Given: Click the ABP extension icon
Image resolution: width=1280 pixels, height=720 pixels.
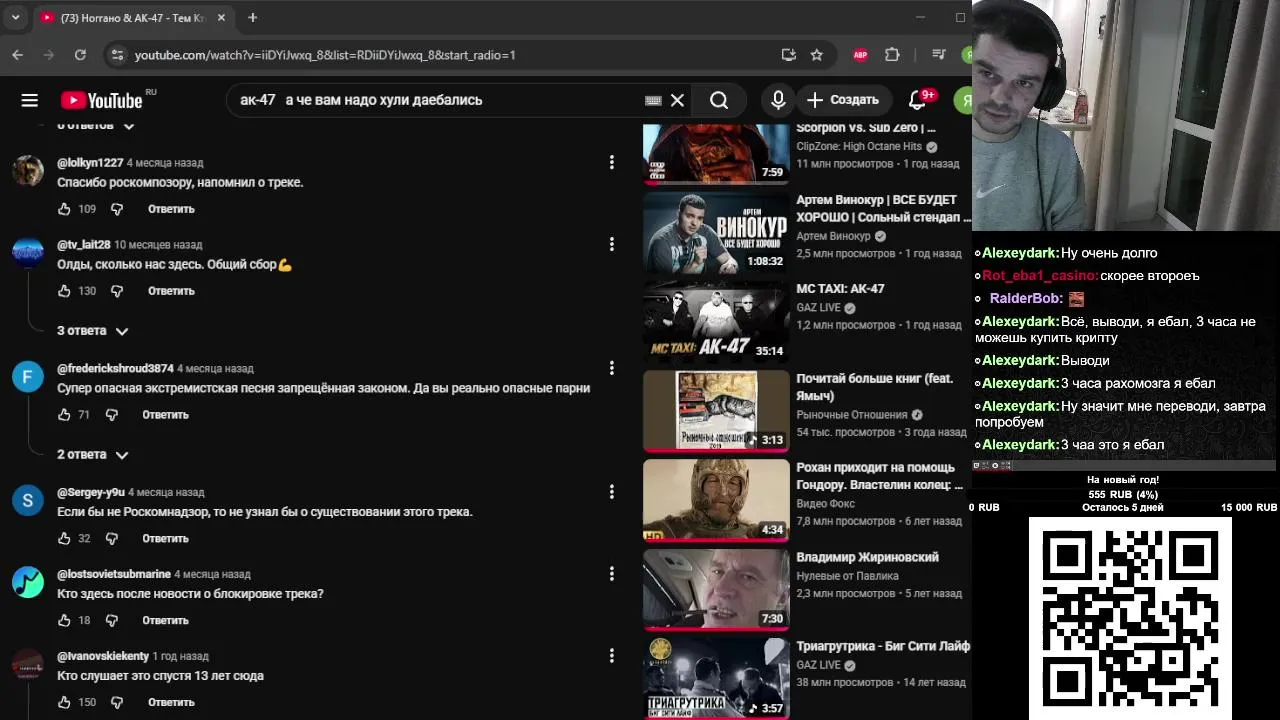Looking at the screenshot, I should point(860,55).
